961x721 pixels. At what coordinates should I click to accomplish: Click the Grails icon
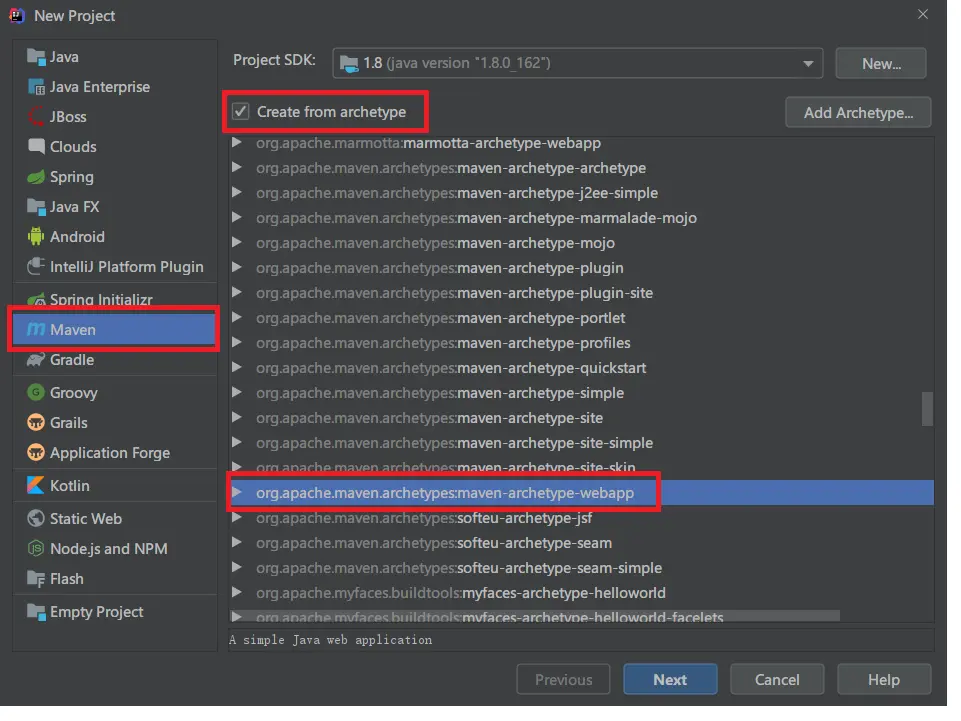[36, 424]
